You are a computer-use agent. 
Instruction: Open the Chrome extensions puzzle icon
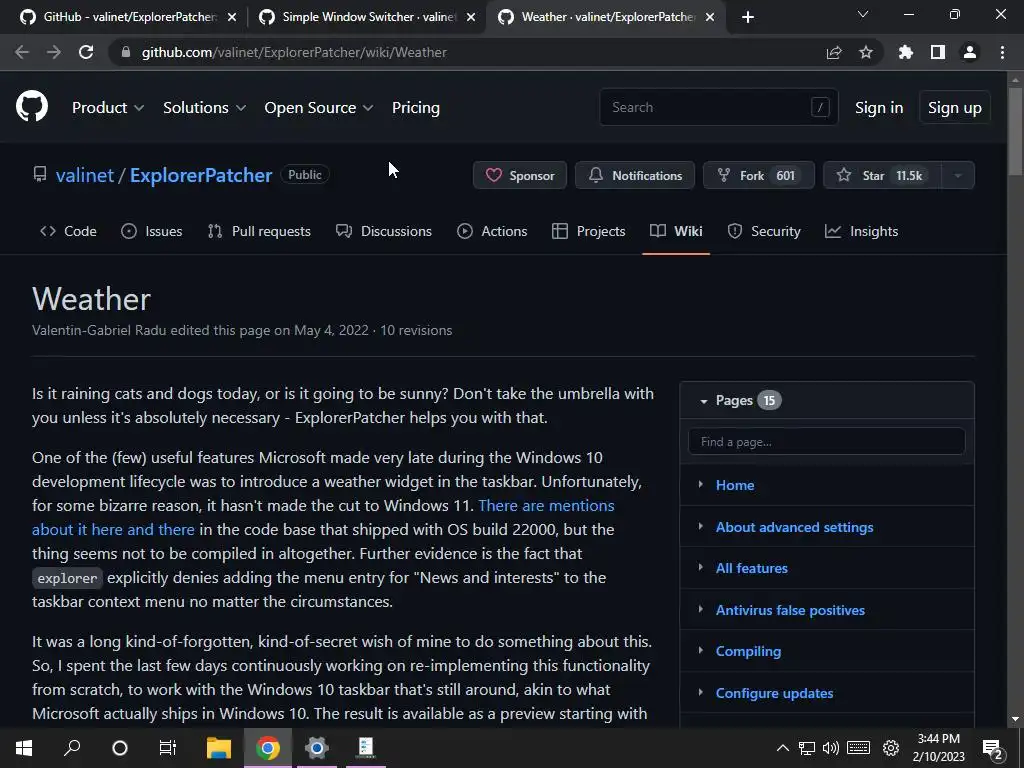[x=906, y=52]
